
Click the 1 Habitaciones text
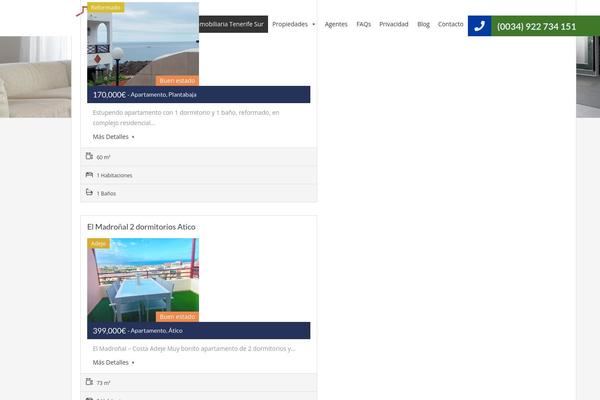(x=114, y=175)
